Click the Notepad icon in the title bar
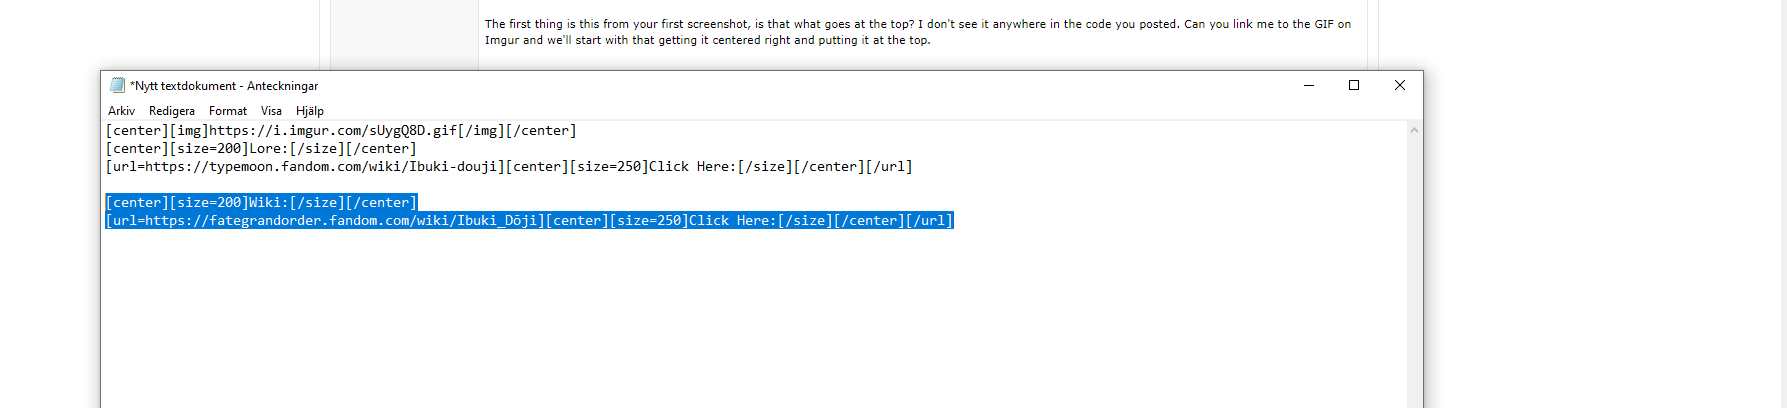1787x408 pixels. 117,86
